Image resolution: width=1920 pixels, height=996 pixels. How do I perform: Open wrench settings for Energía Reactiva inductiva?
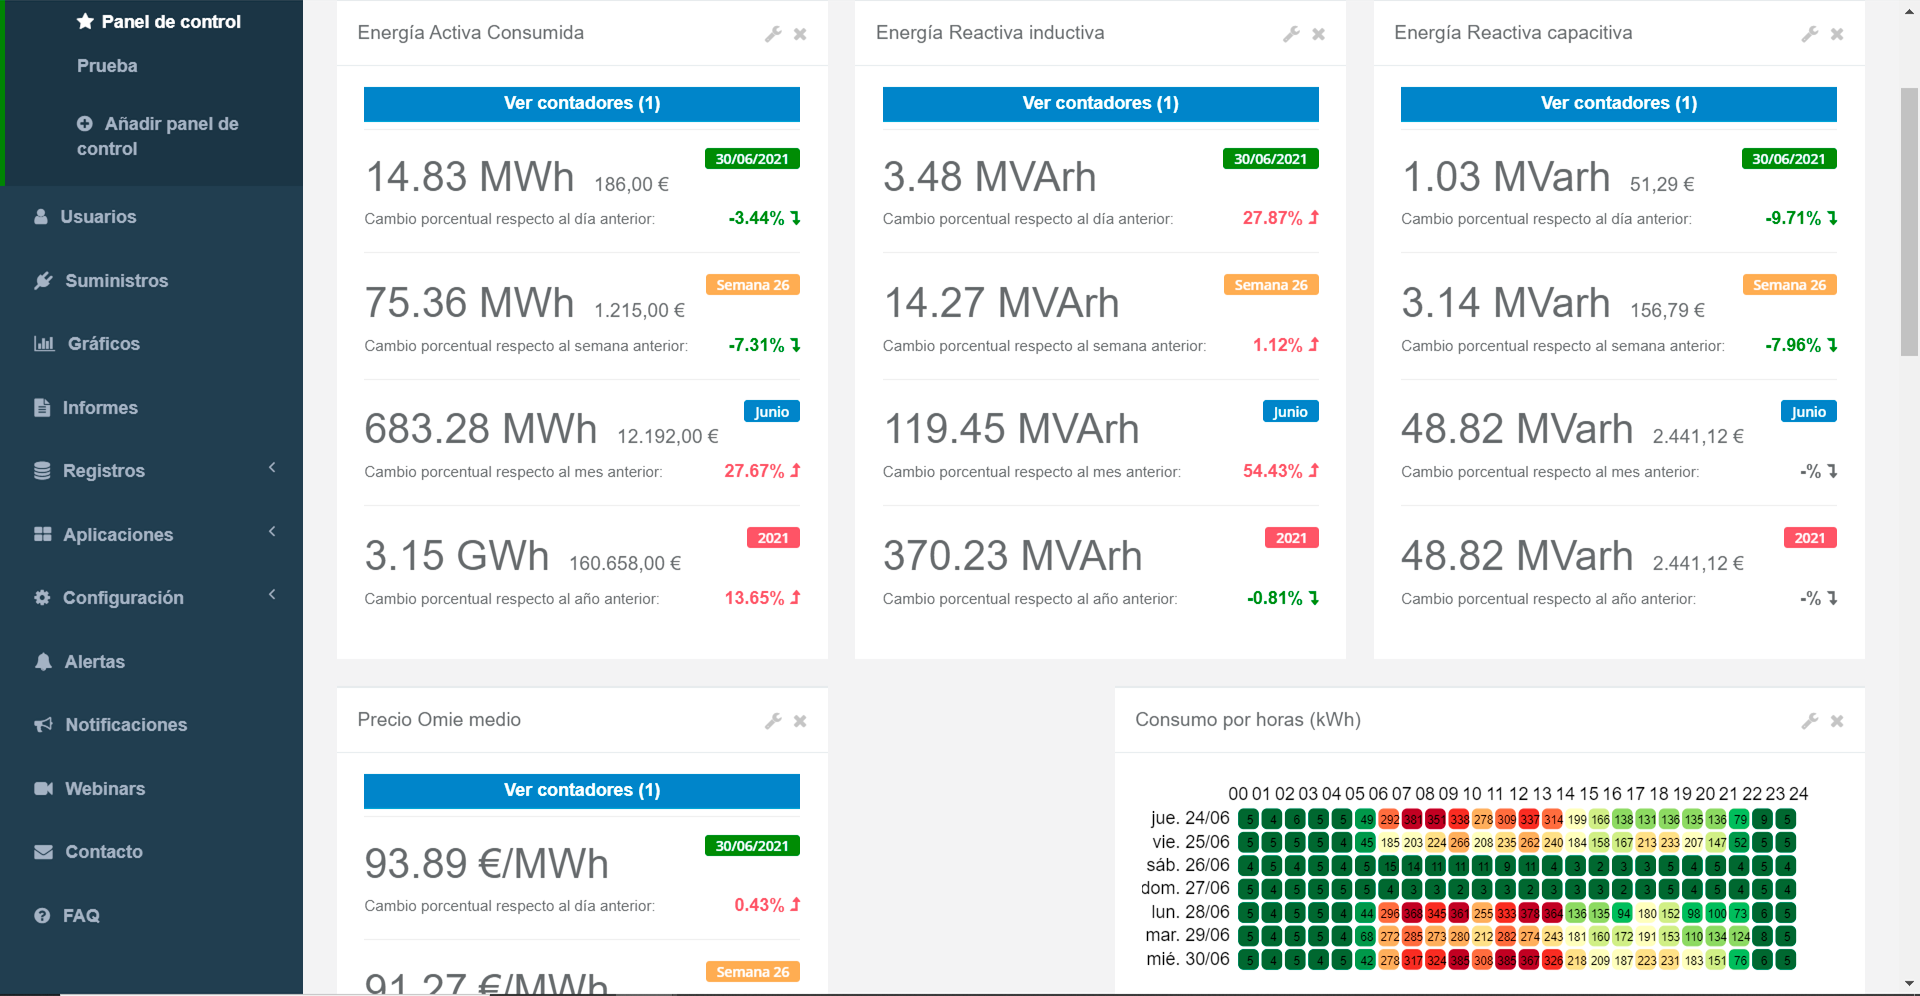(1291, 34)
